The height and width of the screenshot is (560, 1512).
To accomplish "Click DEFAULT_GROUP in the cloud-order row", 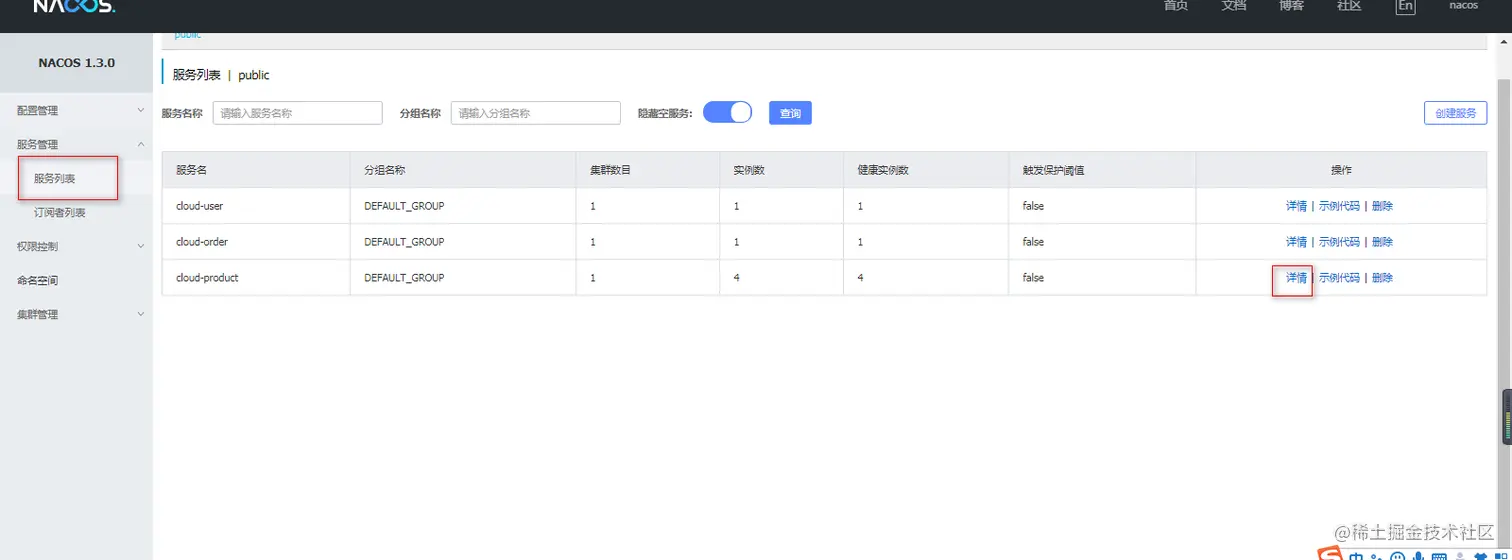I will tap(403, 242).
